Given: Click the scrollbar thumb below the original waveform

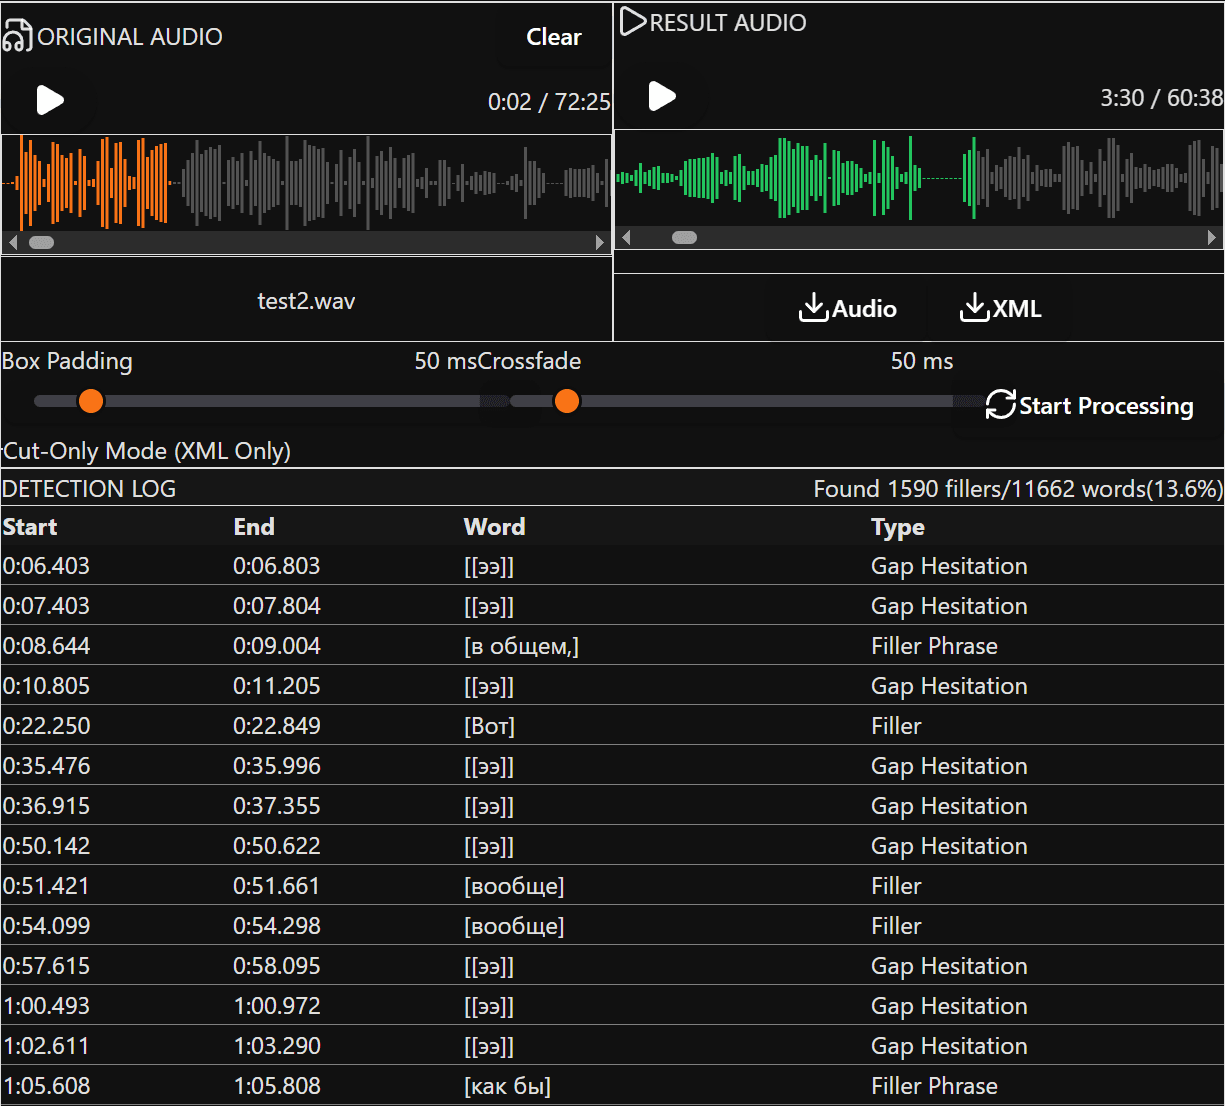Looking at the screenshot, I should [x=41, y=242].
